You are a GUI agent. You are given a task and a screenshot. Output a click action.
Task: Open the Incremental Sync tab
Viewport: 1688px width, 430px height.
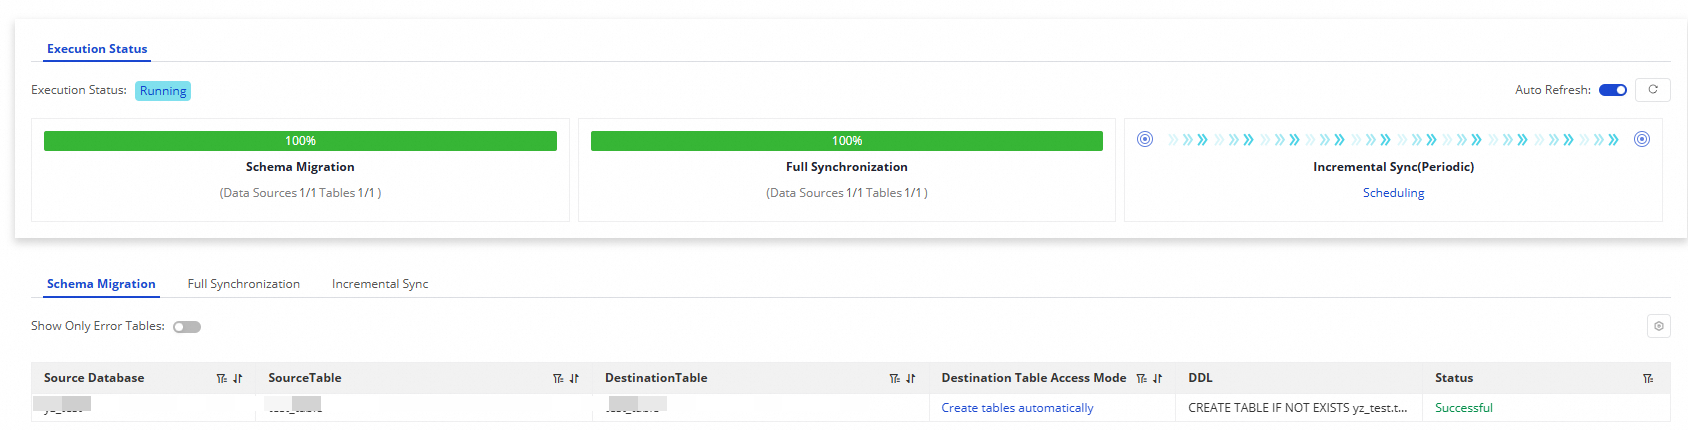pyautogui.click(x=380, y=284)
